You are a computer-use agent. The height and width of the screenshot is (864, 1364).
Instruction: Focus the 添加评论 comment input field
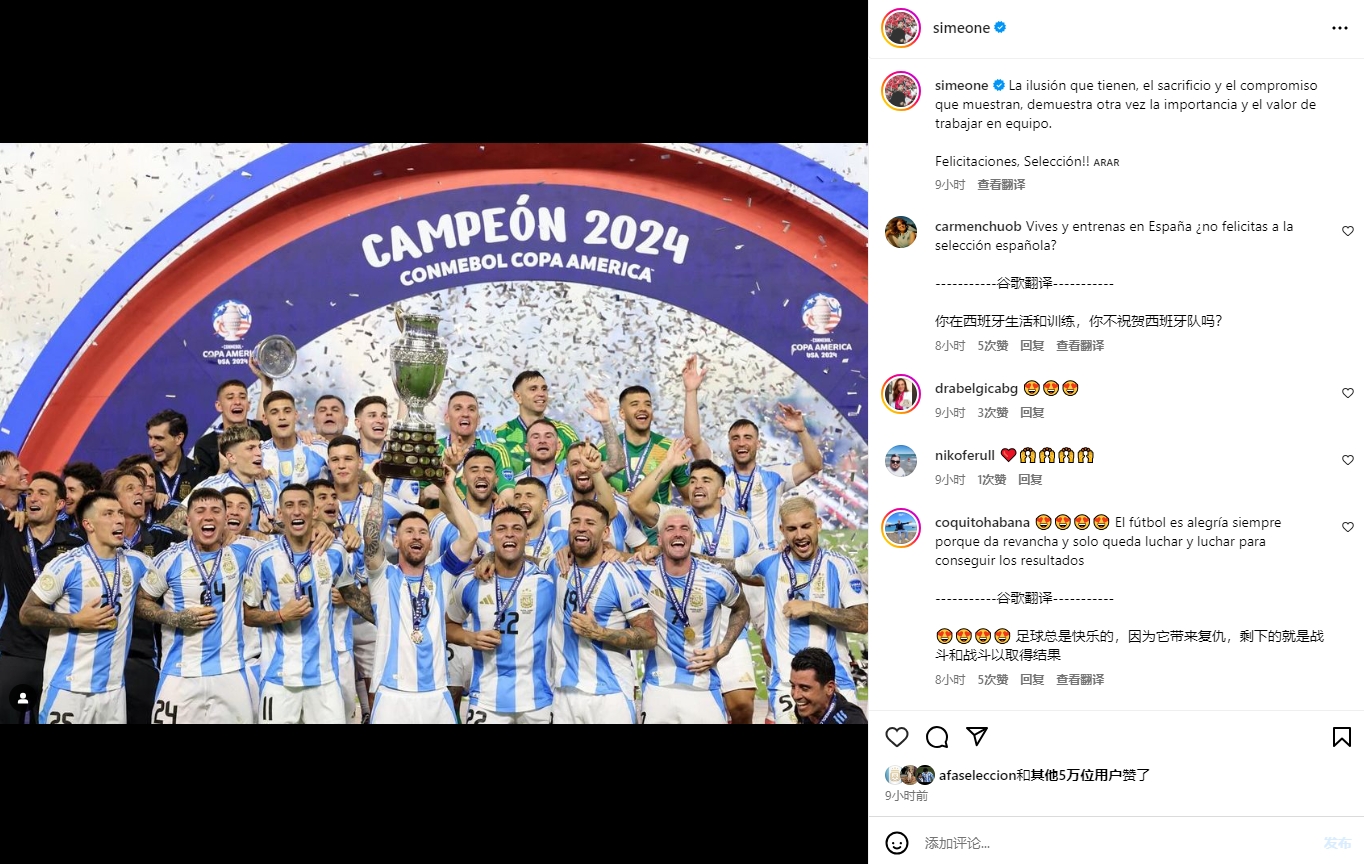pyautogui.click(x=1115, y=843)
